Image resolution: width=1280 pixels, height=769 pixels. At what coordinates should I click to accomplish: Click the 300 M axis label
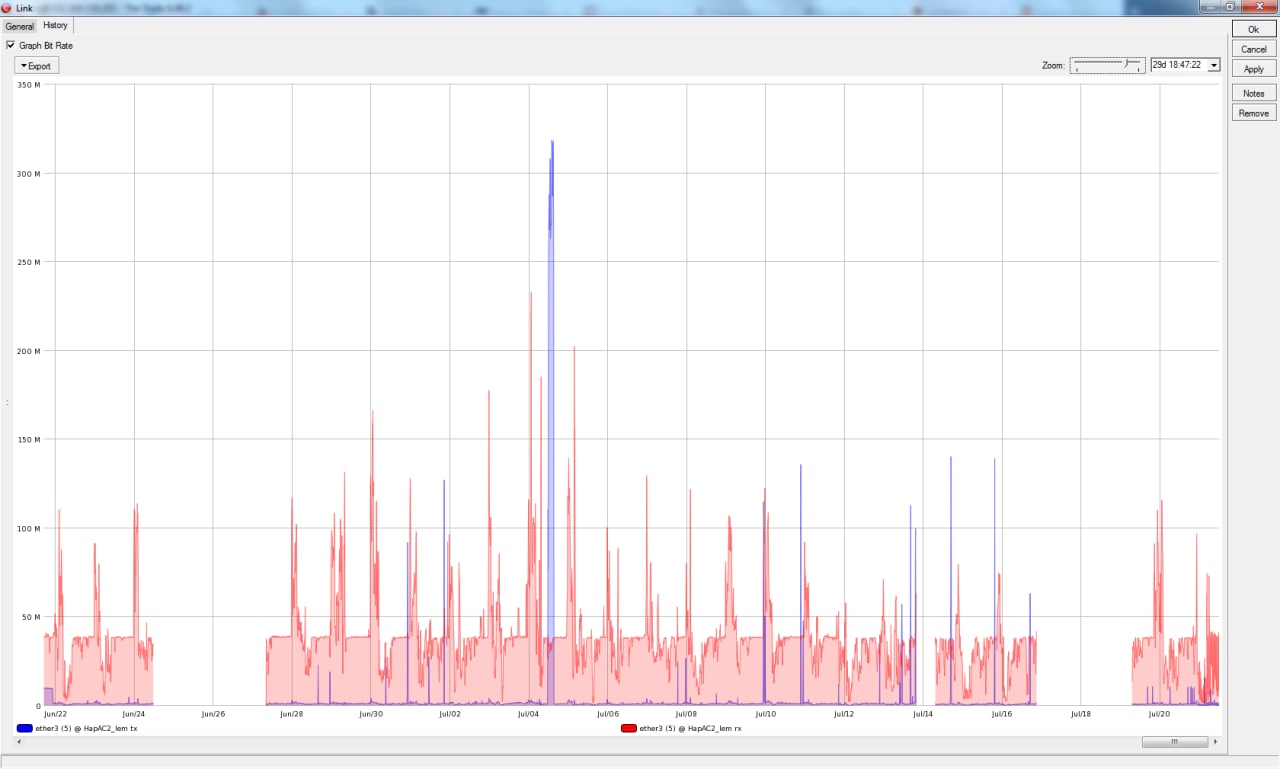click(30, 174)
